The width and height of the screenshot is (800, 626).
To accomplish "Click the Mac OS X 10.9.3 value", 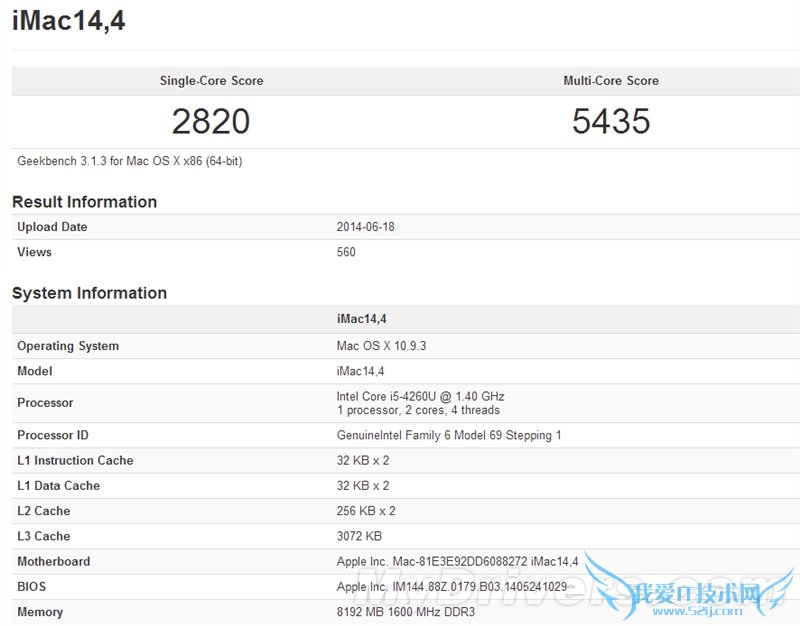I will (x=381, y=346).
